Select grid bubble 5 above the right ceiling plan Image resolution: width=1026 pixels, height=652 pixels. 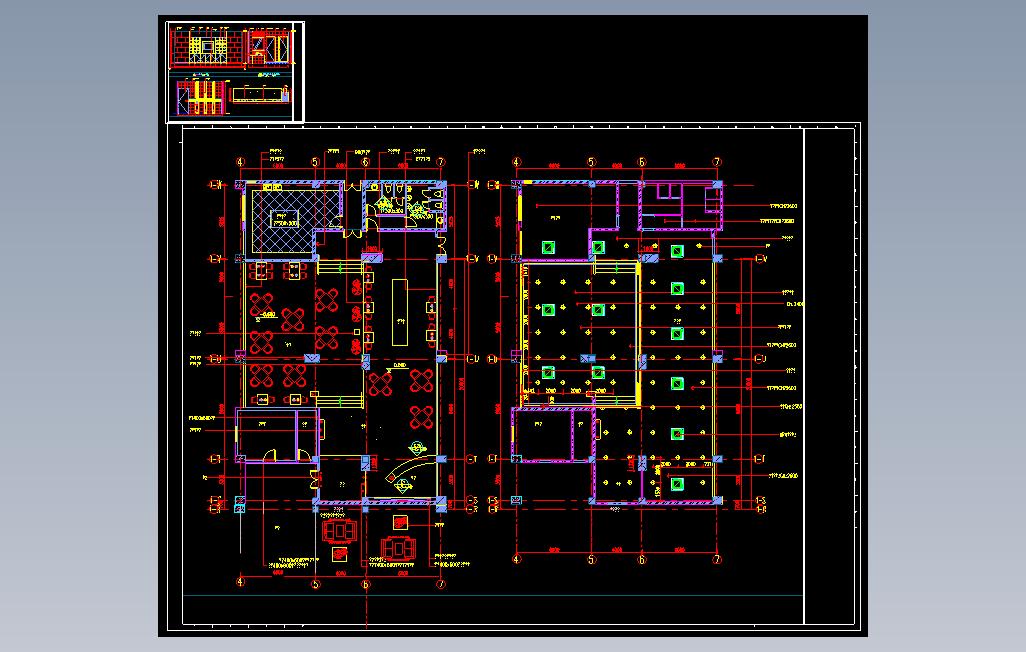click(x=592, y=162)
